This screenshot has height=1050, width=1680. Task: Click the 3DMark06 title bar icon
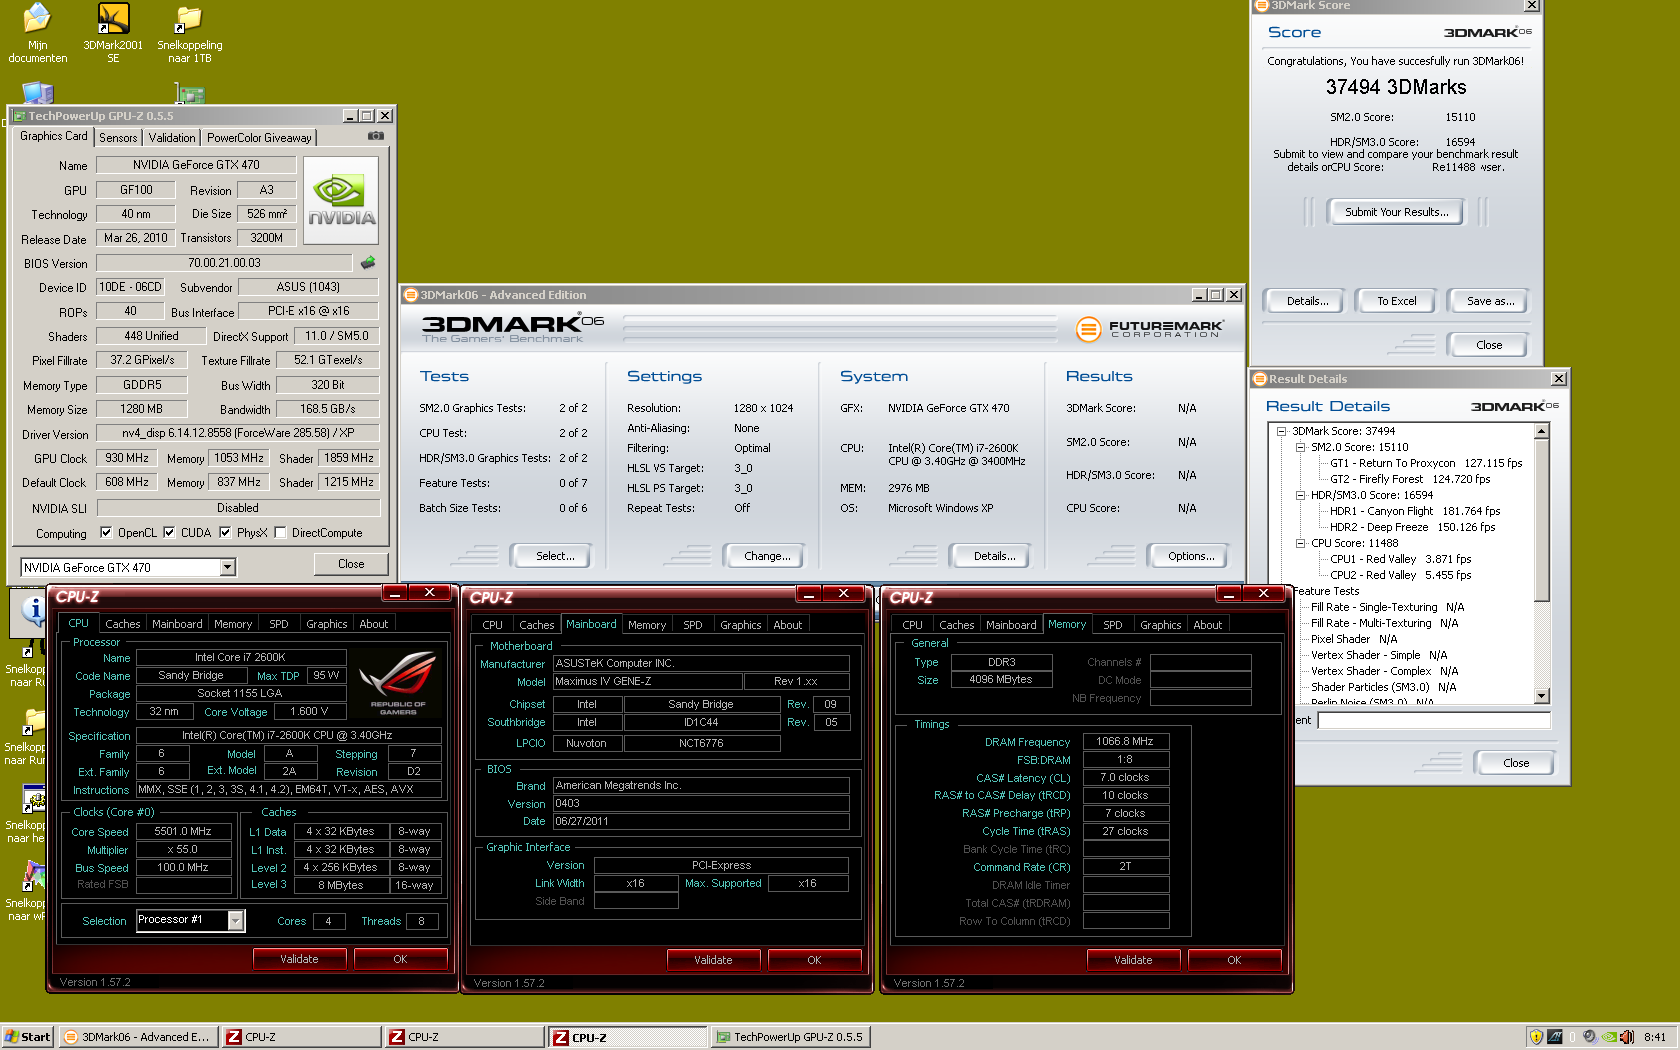pos(410,295)
